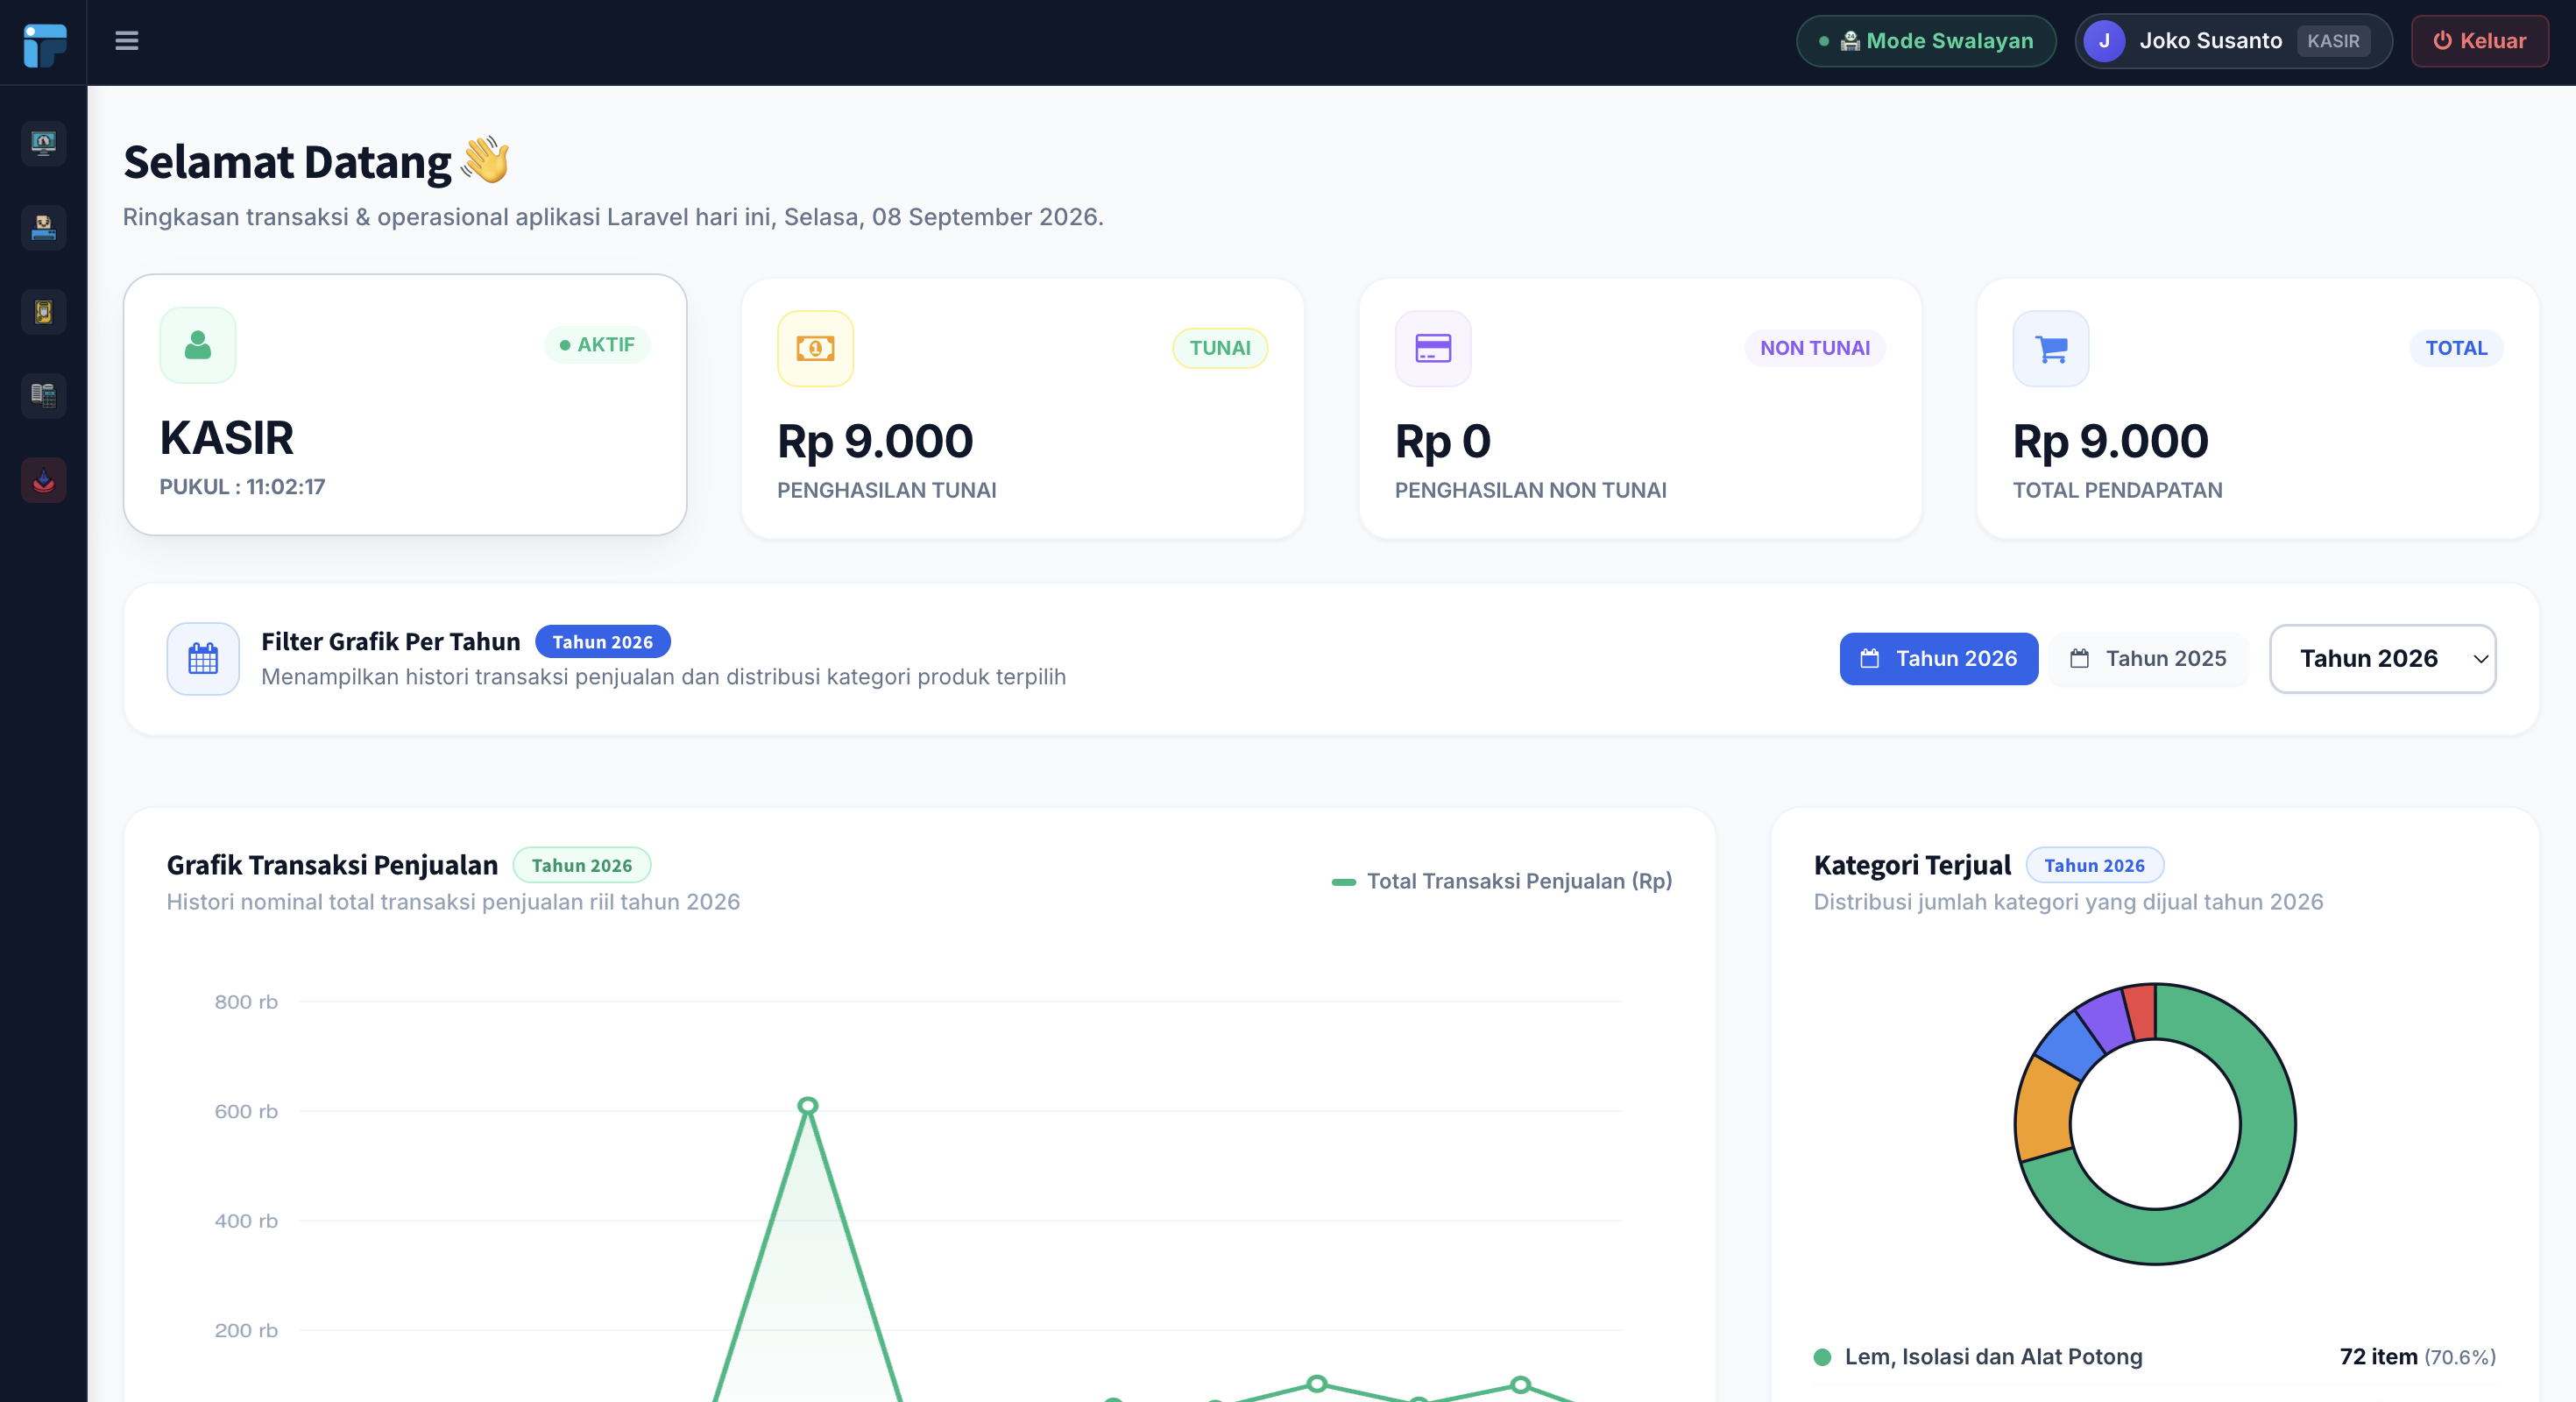Click TOTAL PENDAPATAN label
This screenshot has width=2576, height=1402.
2117,491
